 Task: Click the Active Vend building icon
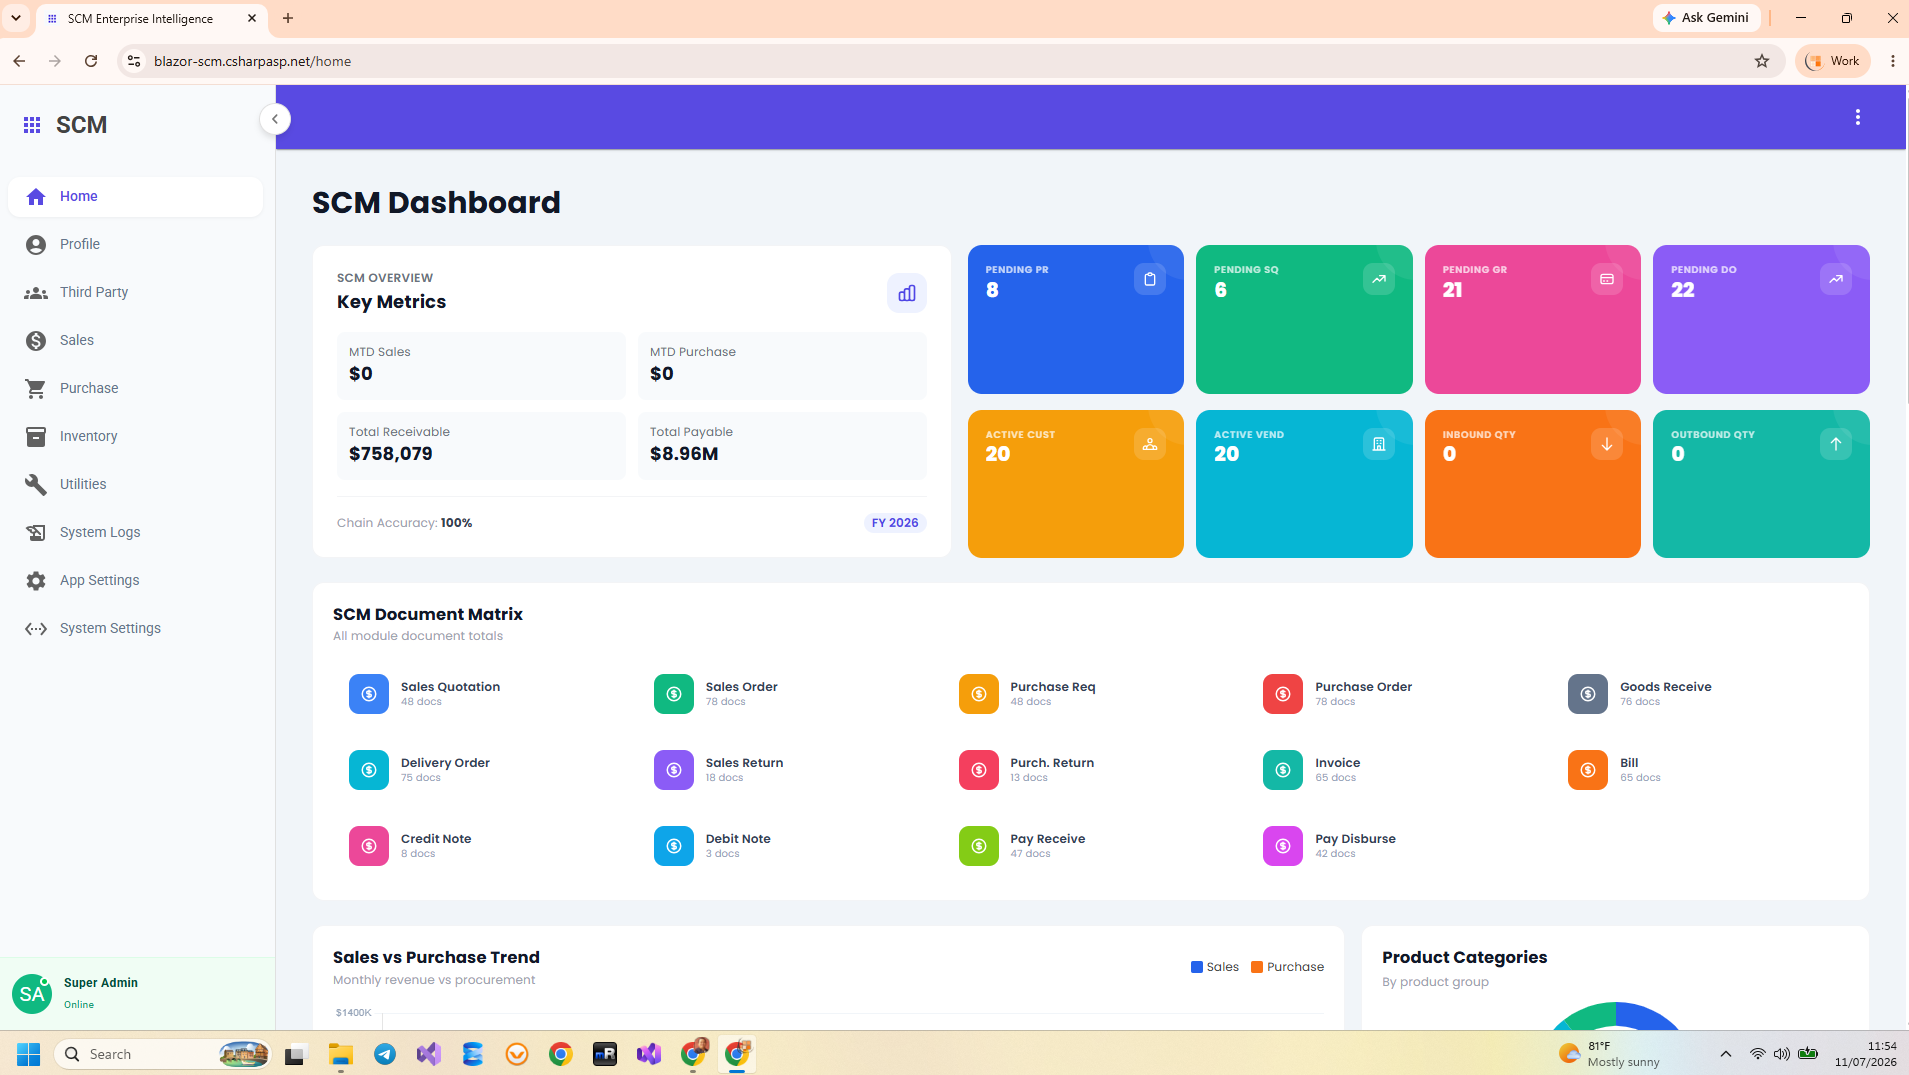(x=1378, y=444)
